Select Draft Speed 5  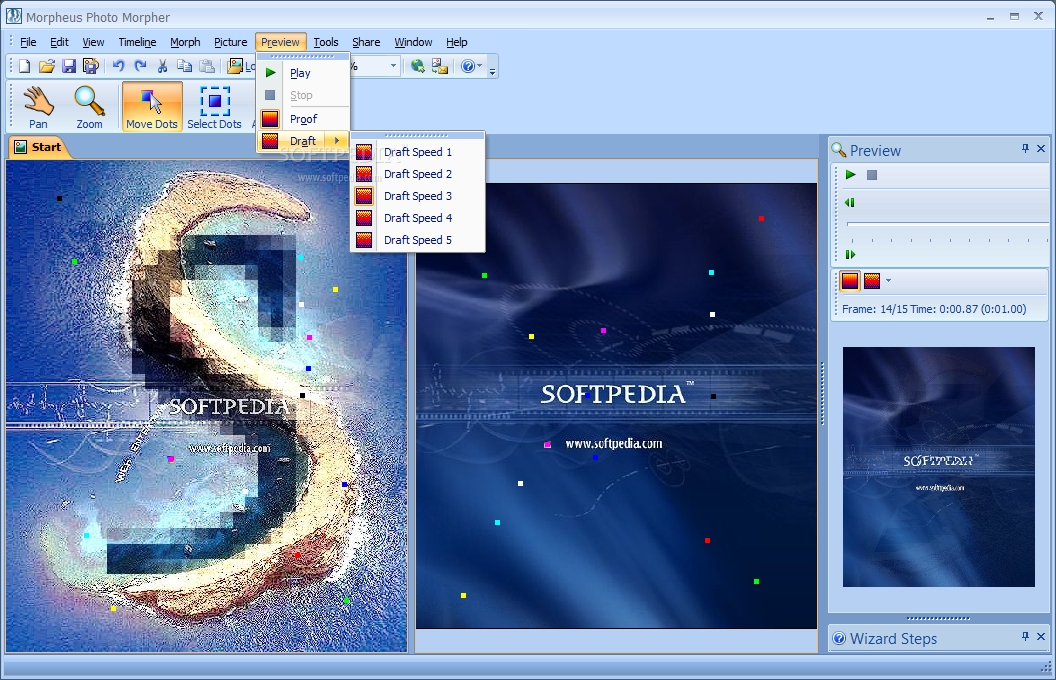pos(418,240)
